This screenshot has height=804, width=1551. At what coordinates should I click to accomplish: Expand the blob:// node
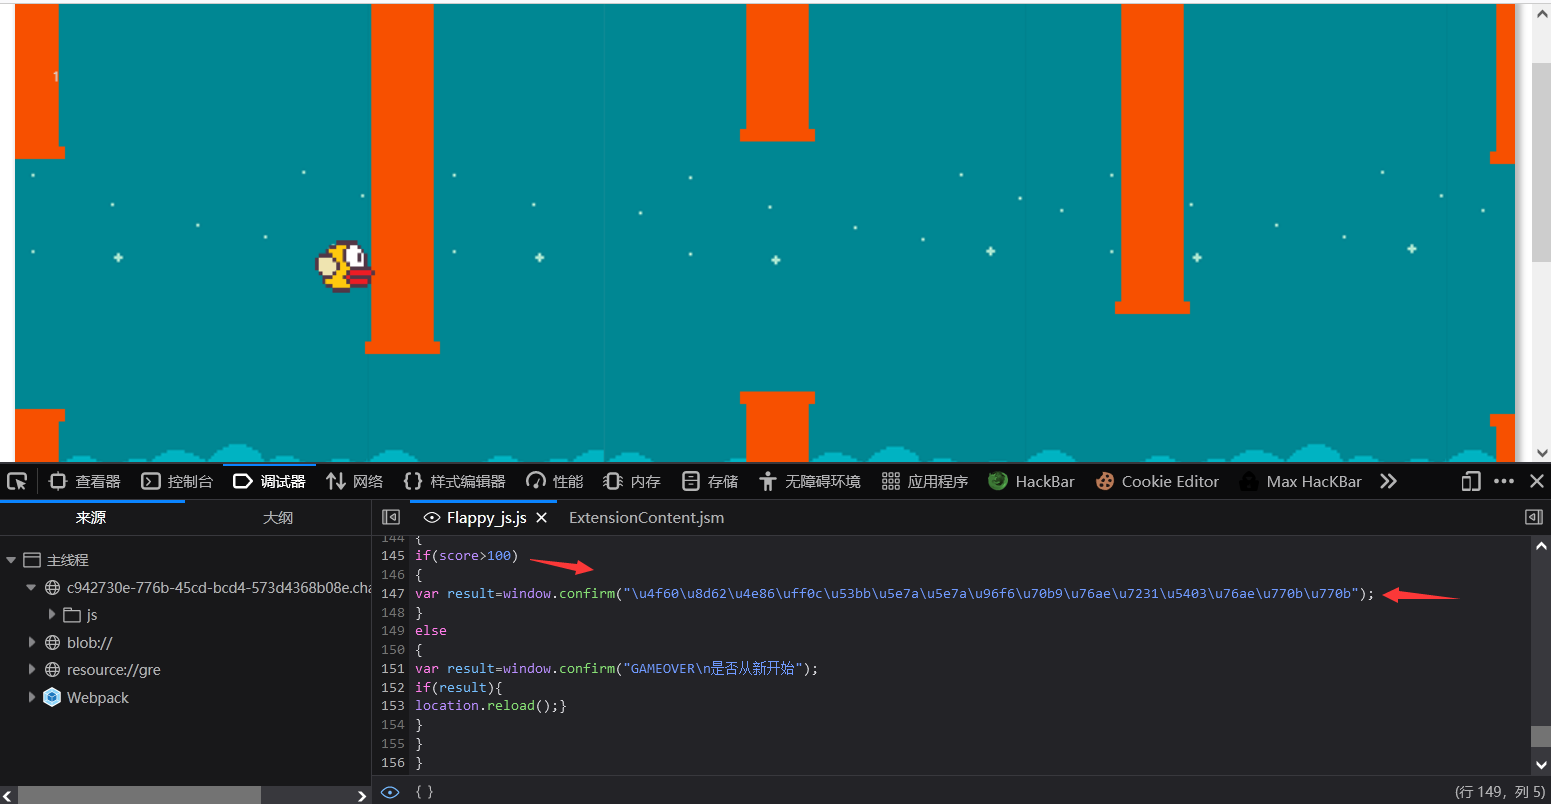[x=31, y=643]
